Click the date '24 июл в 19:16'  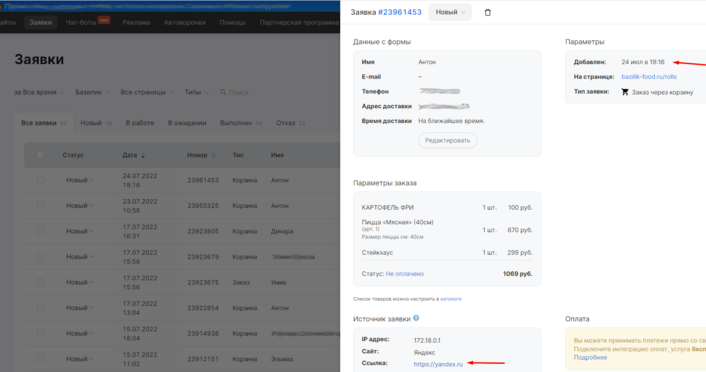[643, 62]
